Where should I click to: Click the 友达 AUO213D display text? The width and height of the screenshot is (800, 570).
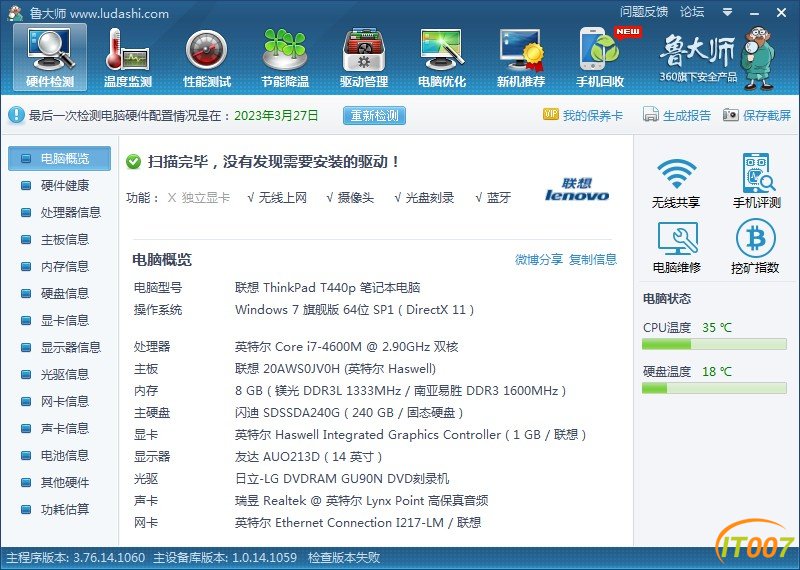308,457
